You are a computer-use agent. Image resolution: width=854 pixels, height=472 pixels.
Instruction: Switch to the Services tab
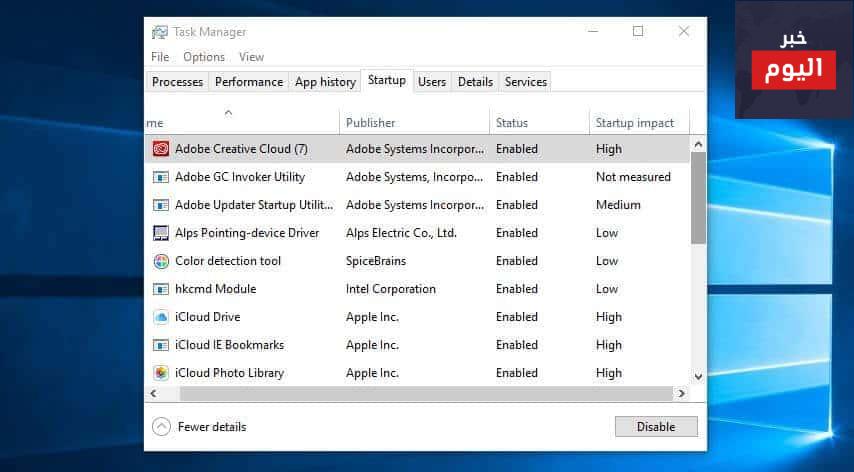[526, 82]
